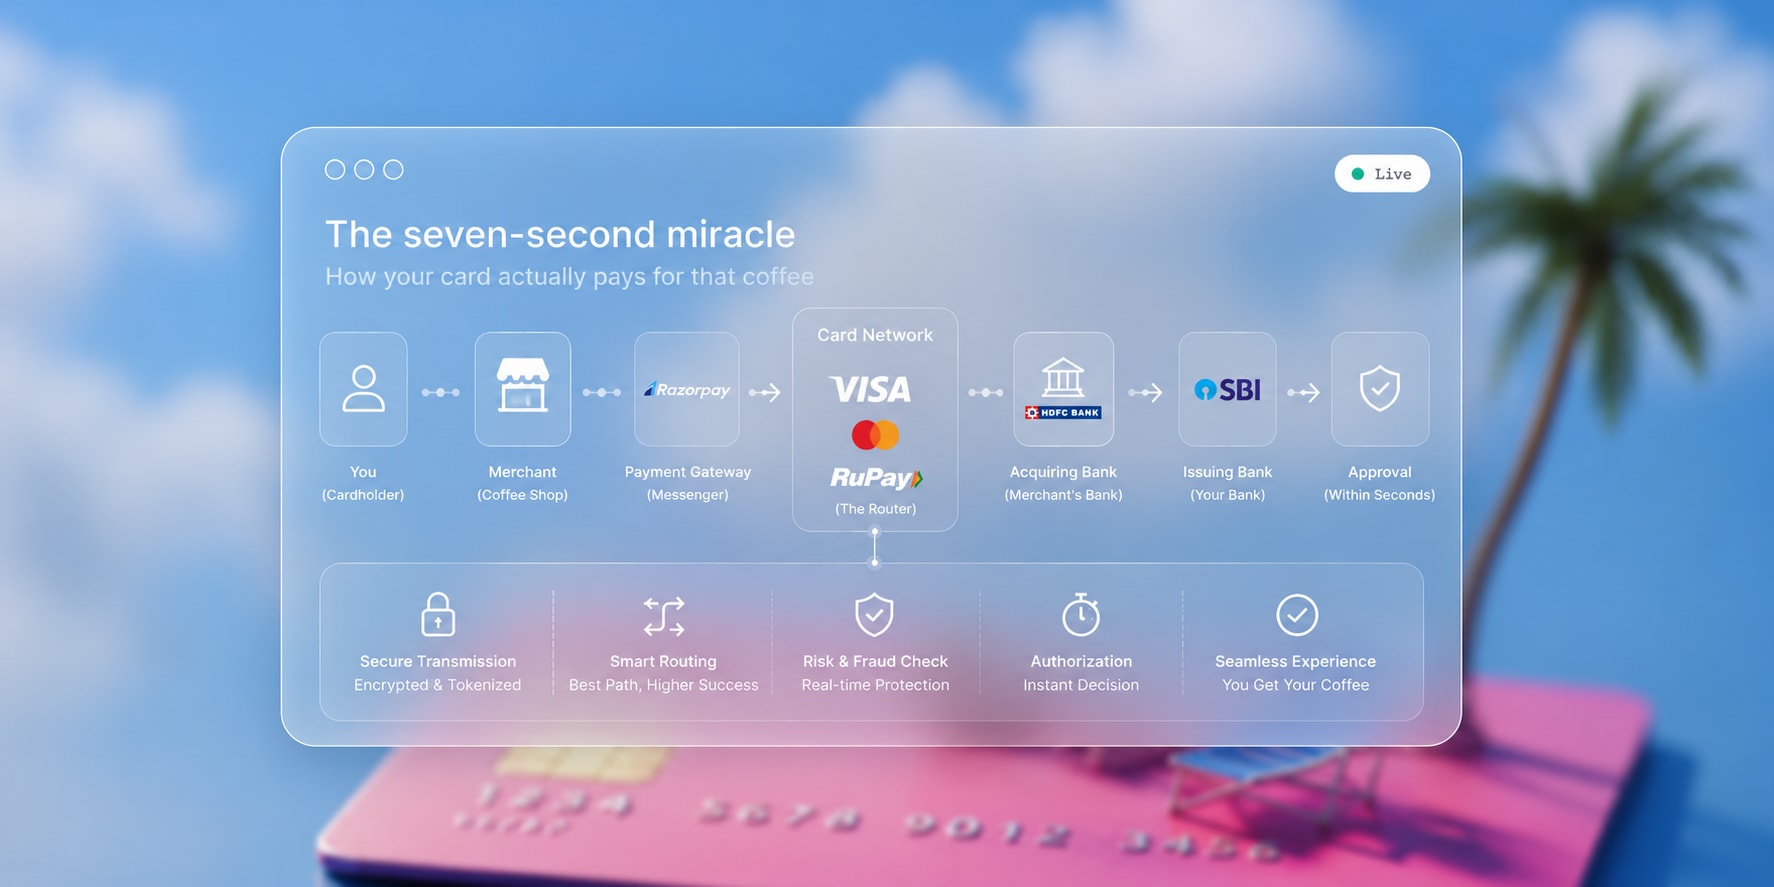1774x887 pixels.
Task: Select the "Real-time Protection" text
Action: 875,685
